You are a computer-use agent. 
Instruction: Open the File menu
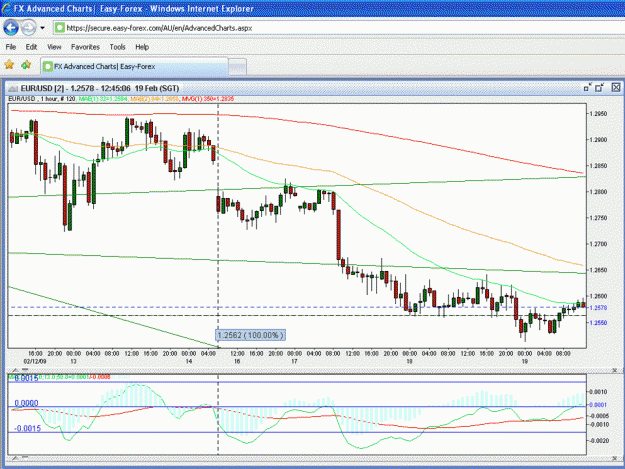[11, 47]
